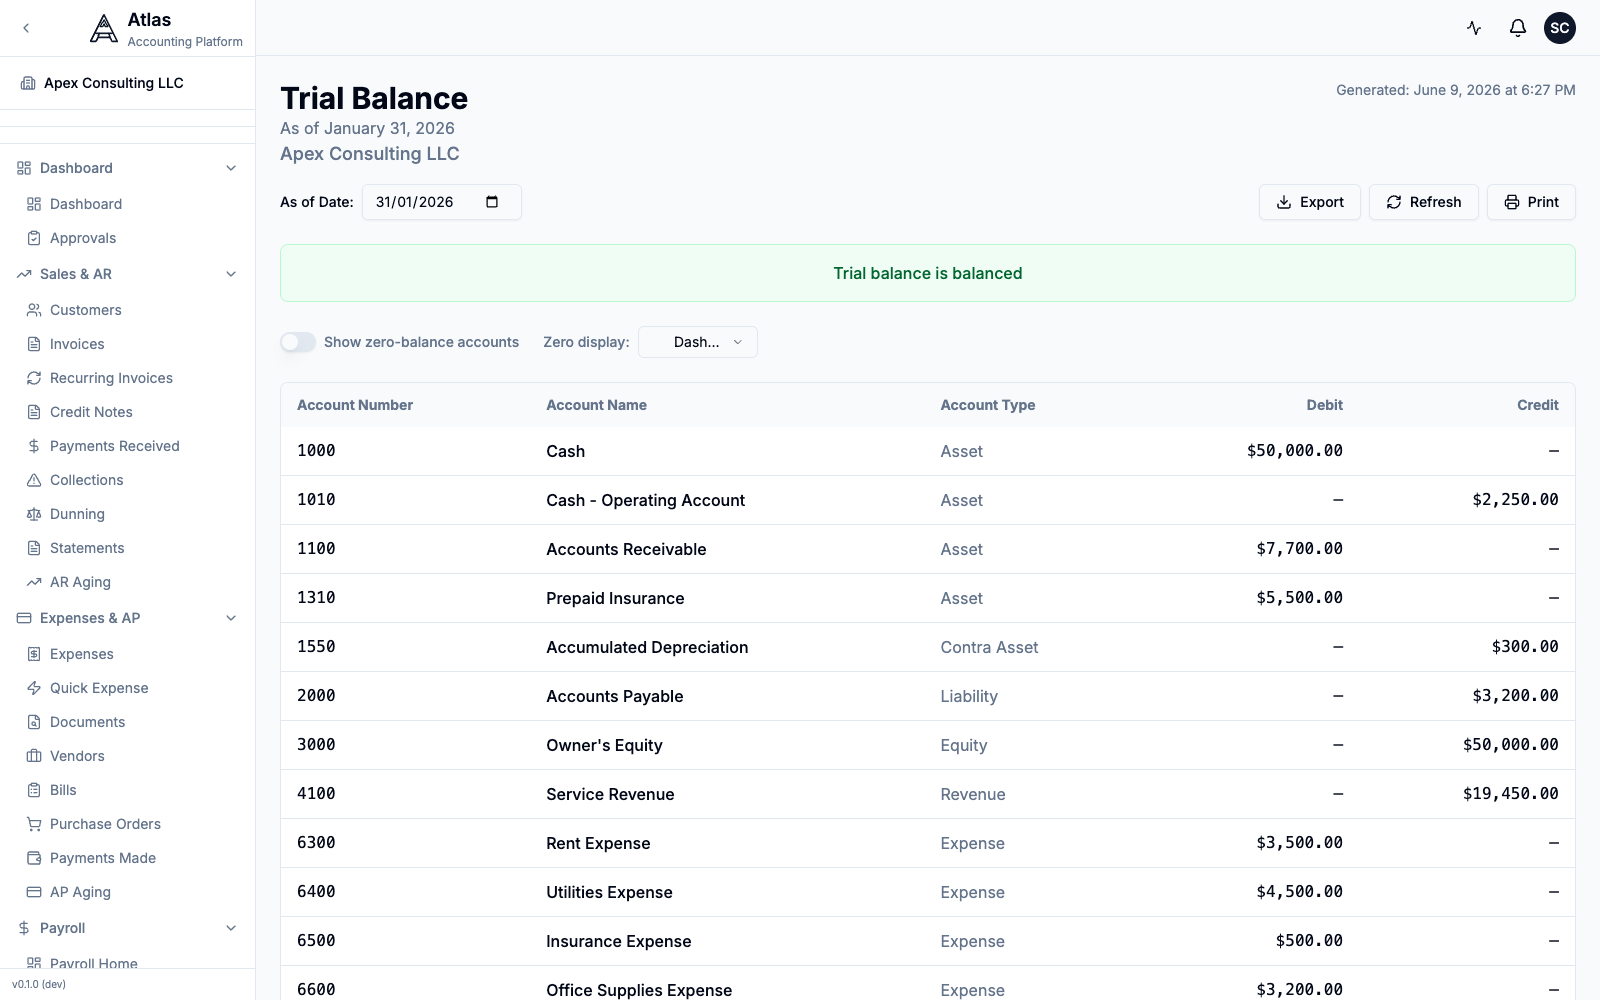Click the Payments Received dollar icon
Screen dimensions: 1600x1000
click(34, 446)
